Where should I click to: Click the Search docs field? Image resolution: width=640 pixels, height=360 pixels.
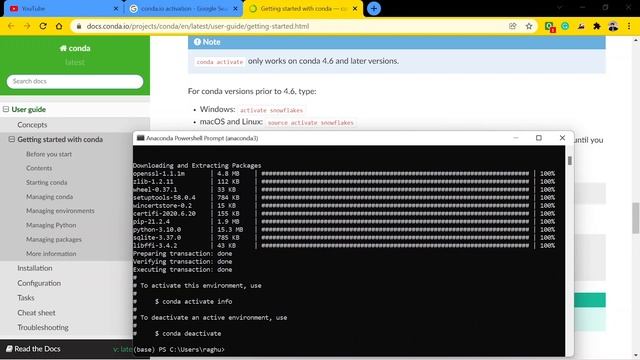(x=75, y=81)
